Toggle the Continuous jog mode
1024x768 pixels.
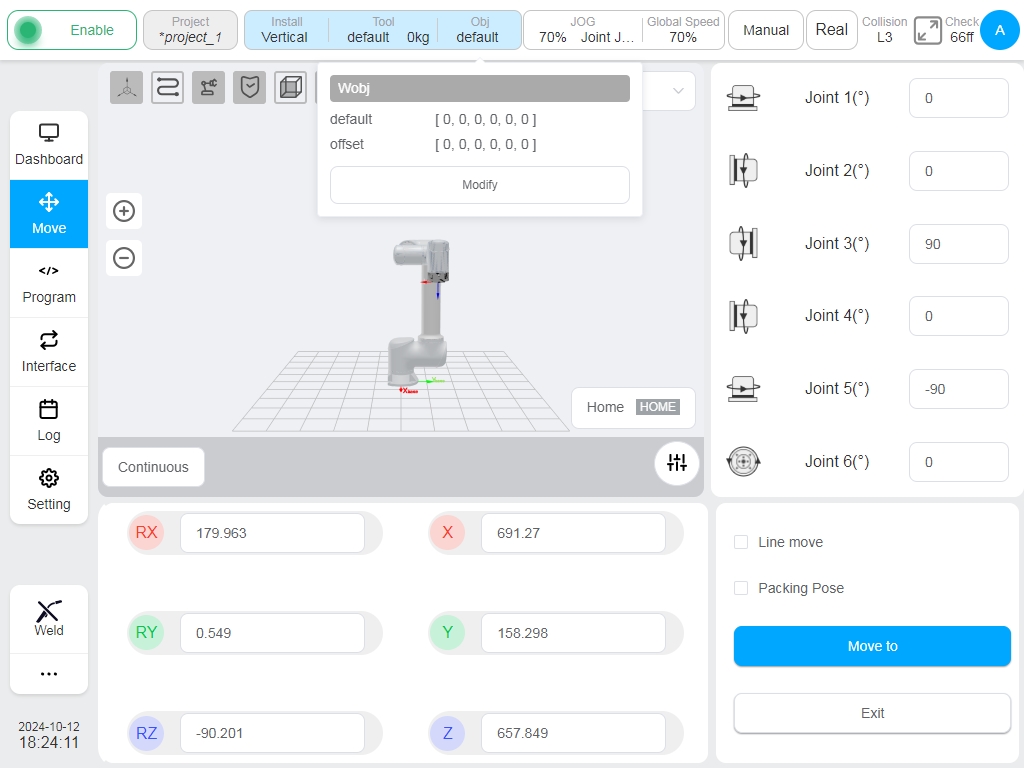(x=153, y=467)
